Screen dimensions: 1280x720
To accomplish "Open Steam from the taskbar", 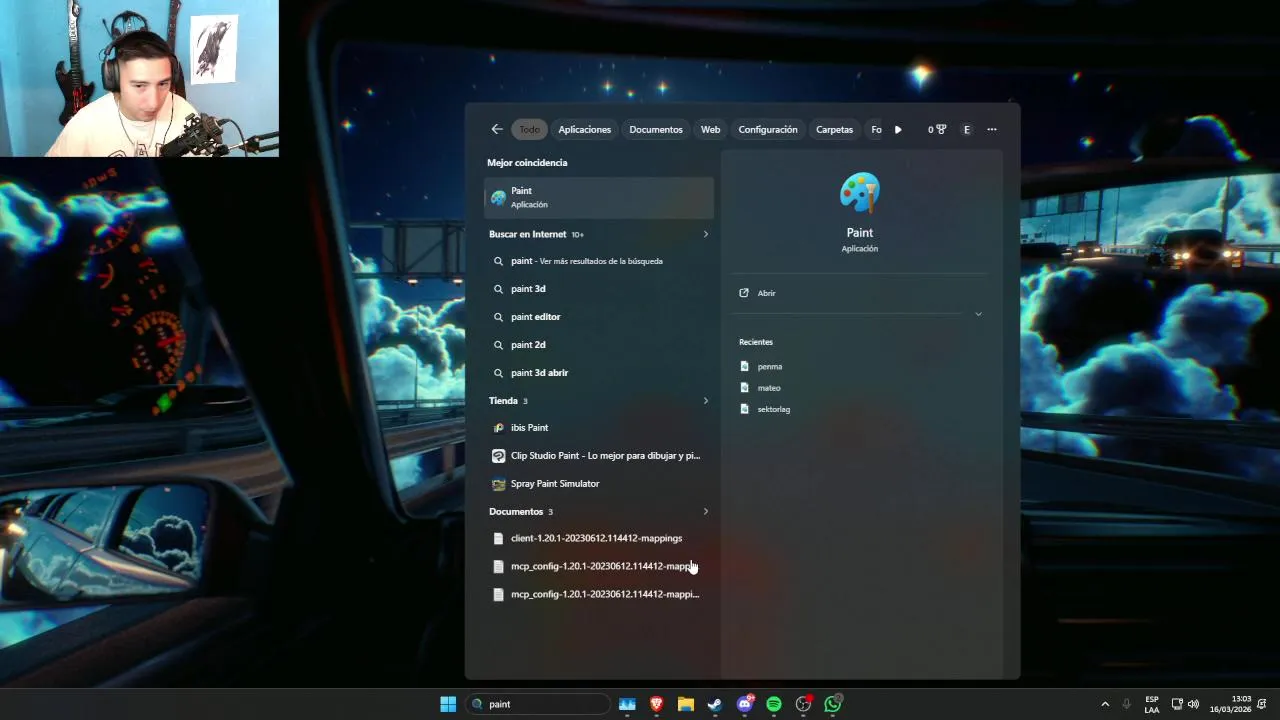I will pyautogui.click(x=715, y=704).
